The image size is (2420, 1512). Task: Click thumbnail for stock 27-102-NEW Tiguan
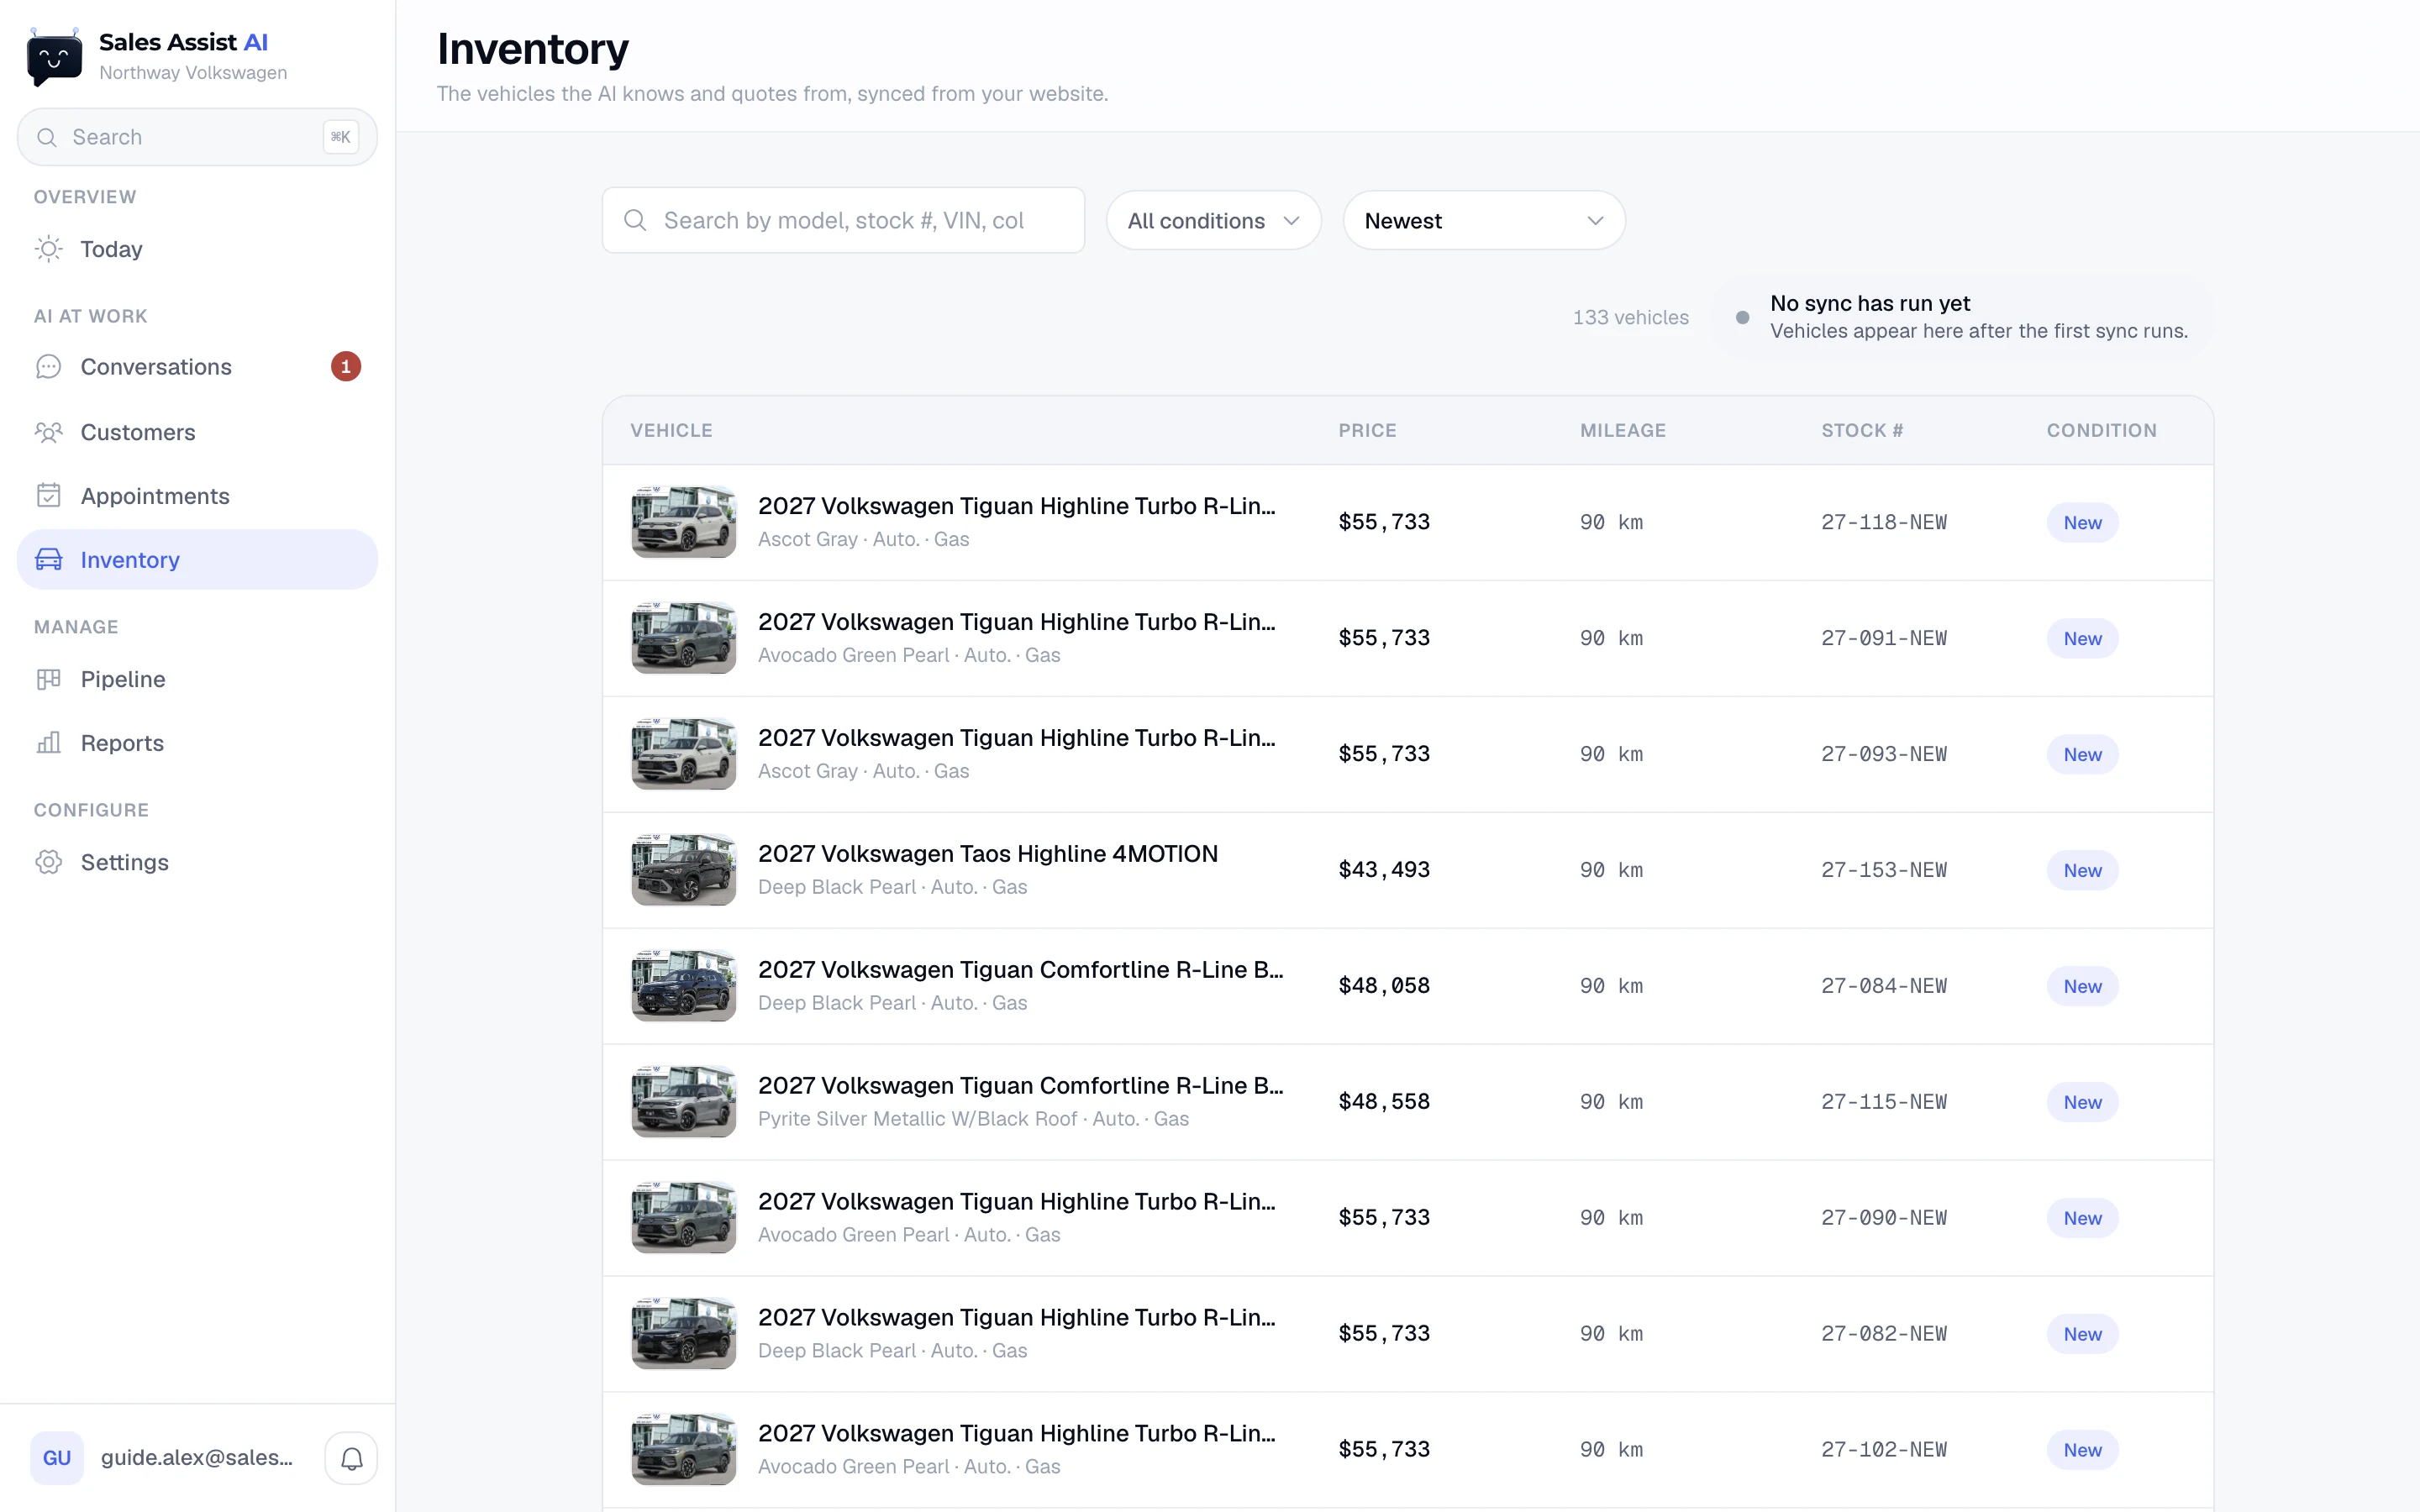pos(684,1450)
